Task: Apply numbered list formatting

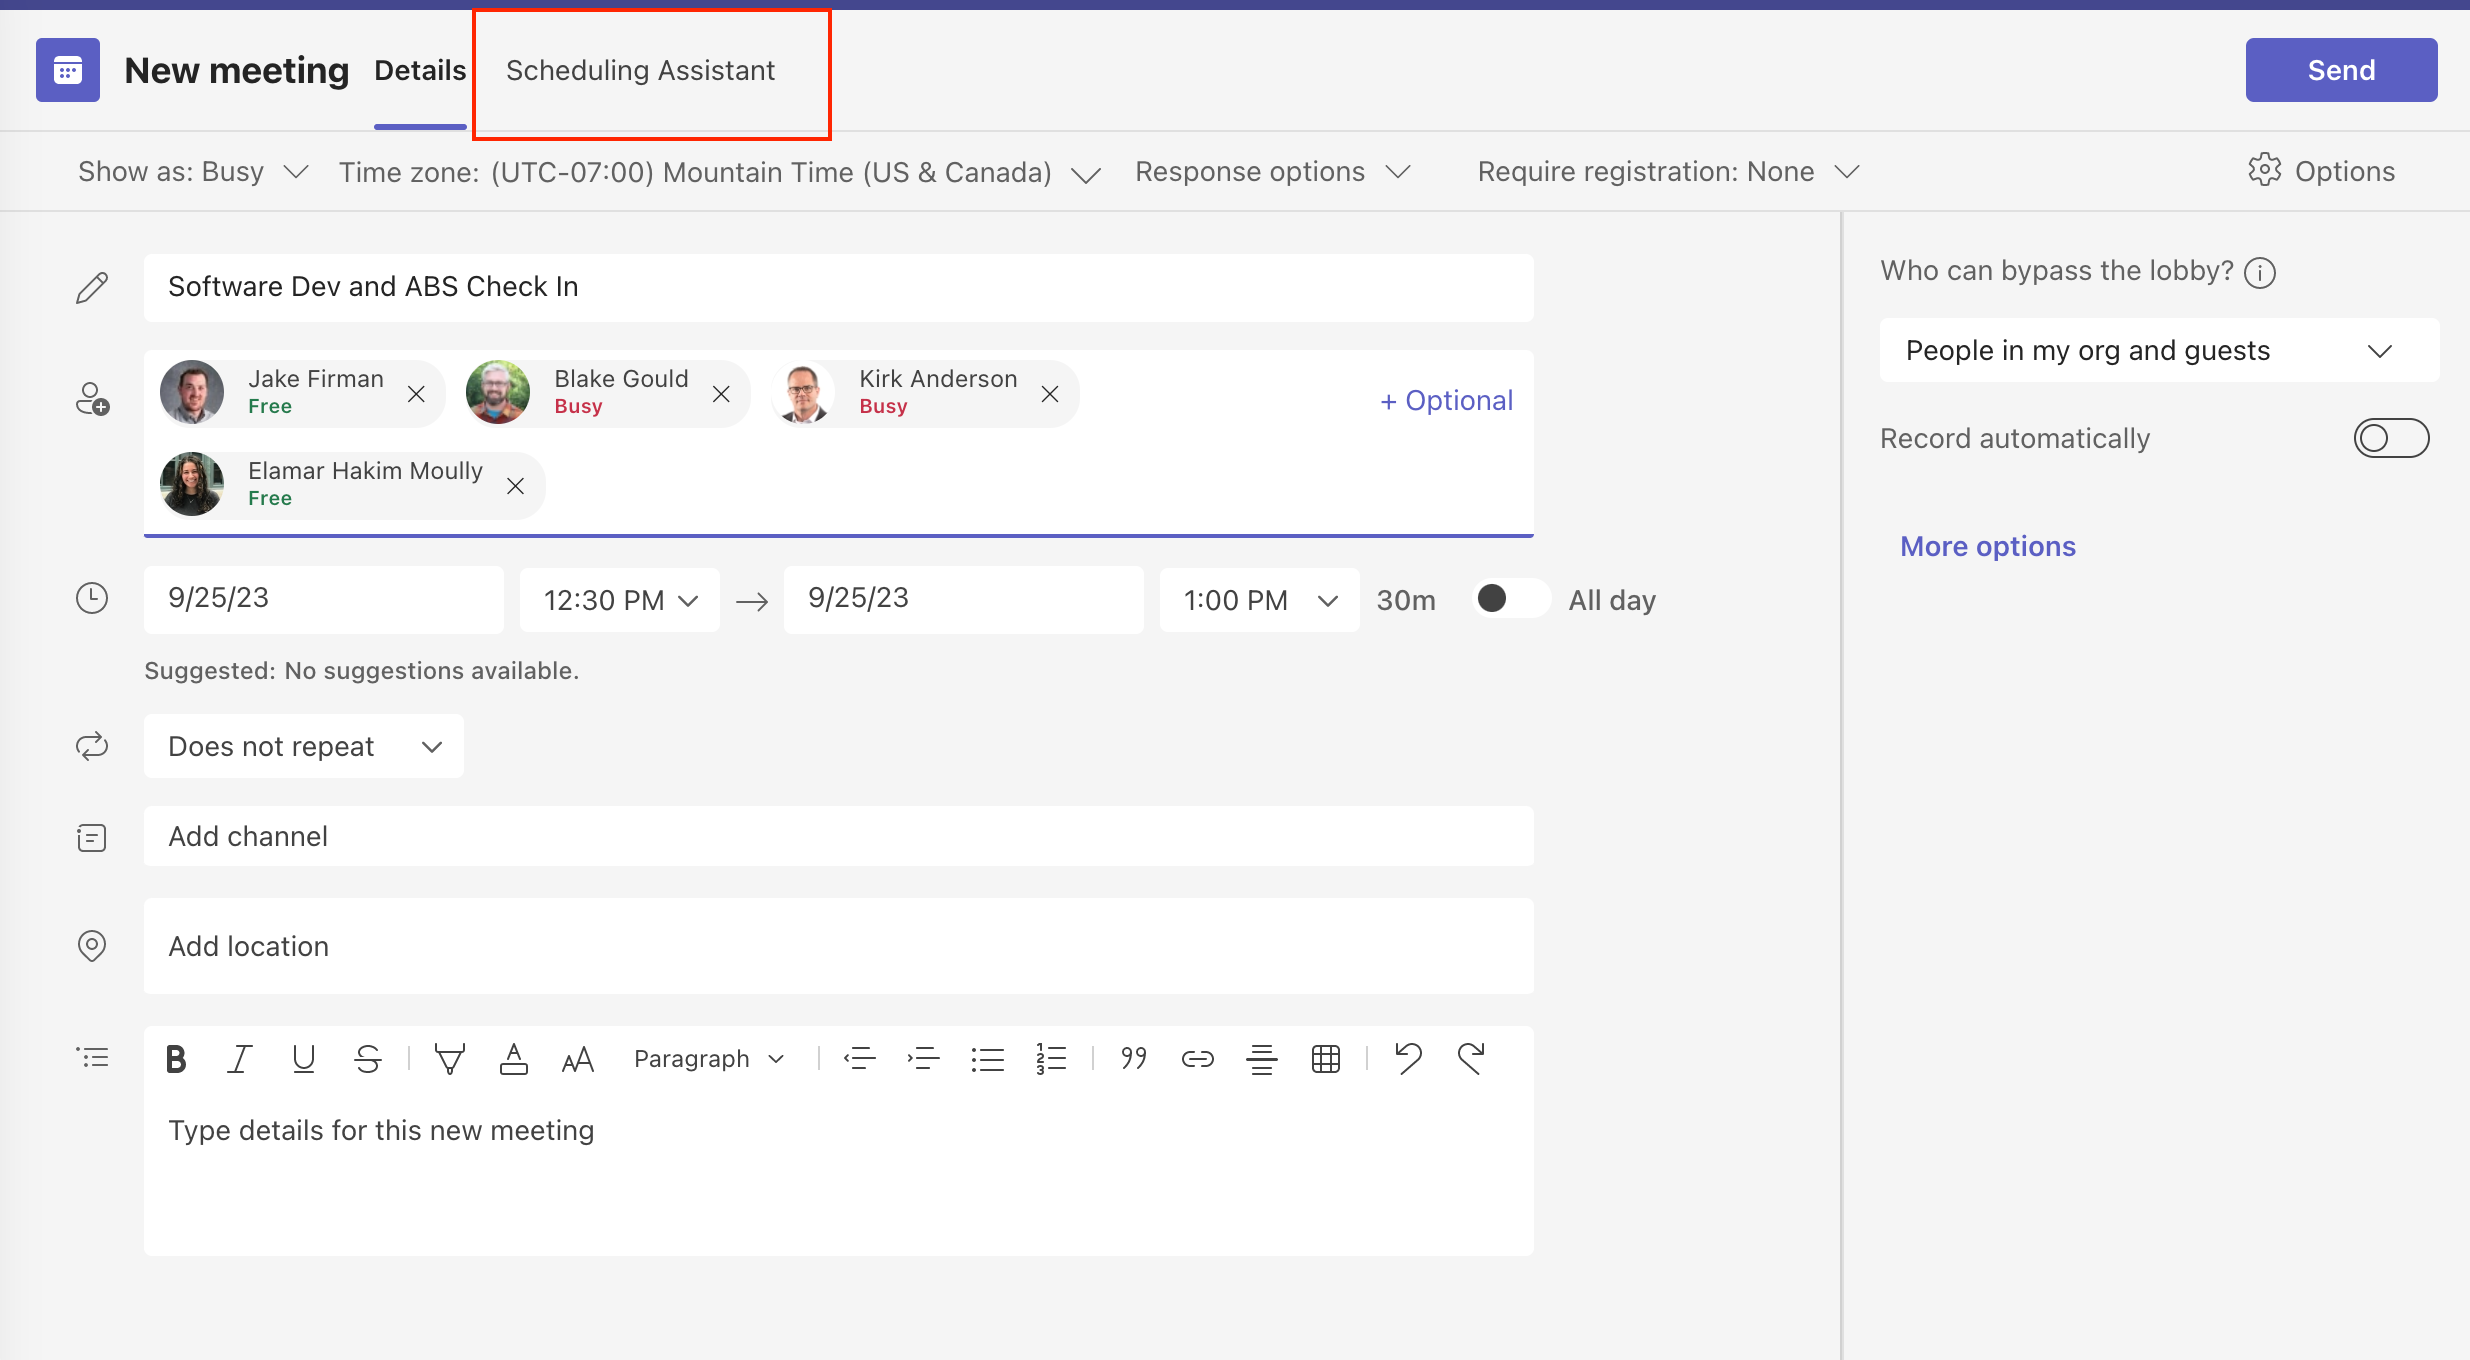Action: tap(1051, 1058)
